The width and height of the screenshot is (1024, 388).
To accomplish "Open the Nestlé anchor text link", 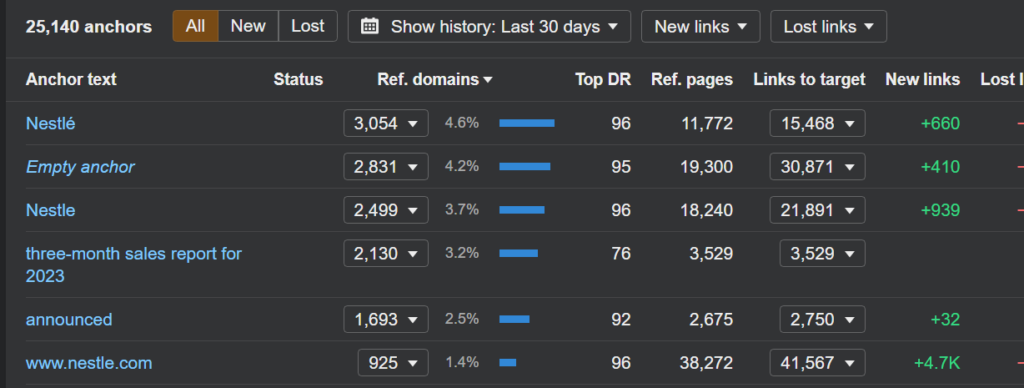I will [50, 123].
